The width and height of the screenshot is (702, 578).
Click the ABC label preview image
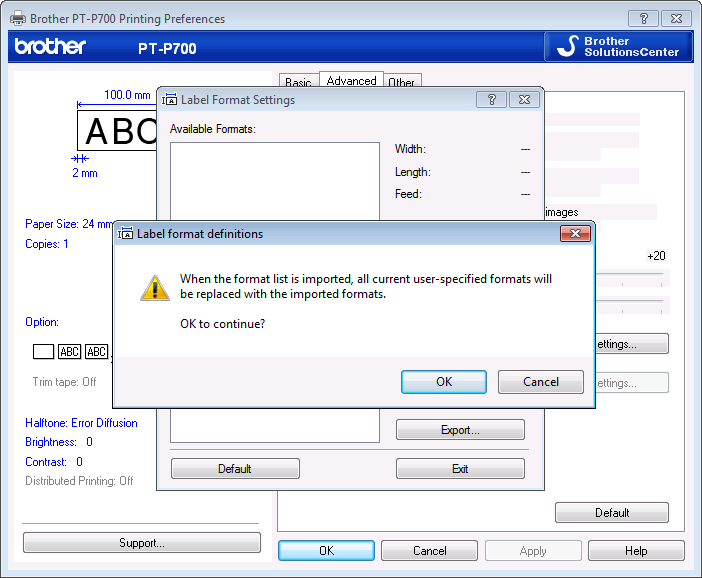117,131
